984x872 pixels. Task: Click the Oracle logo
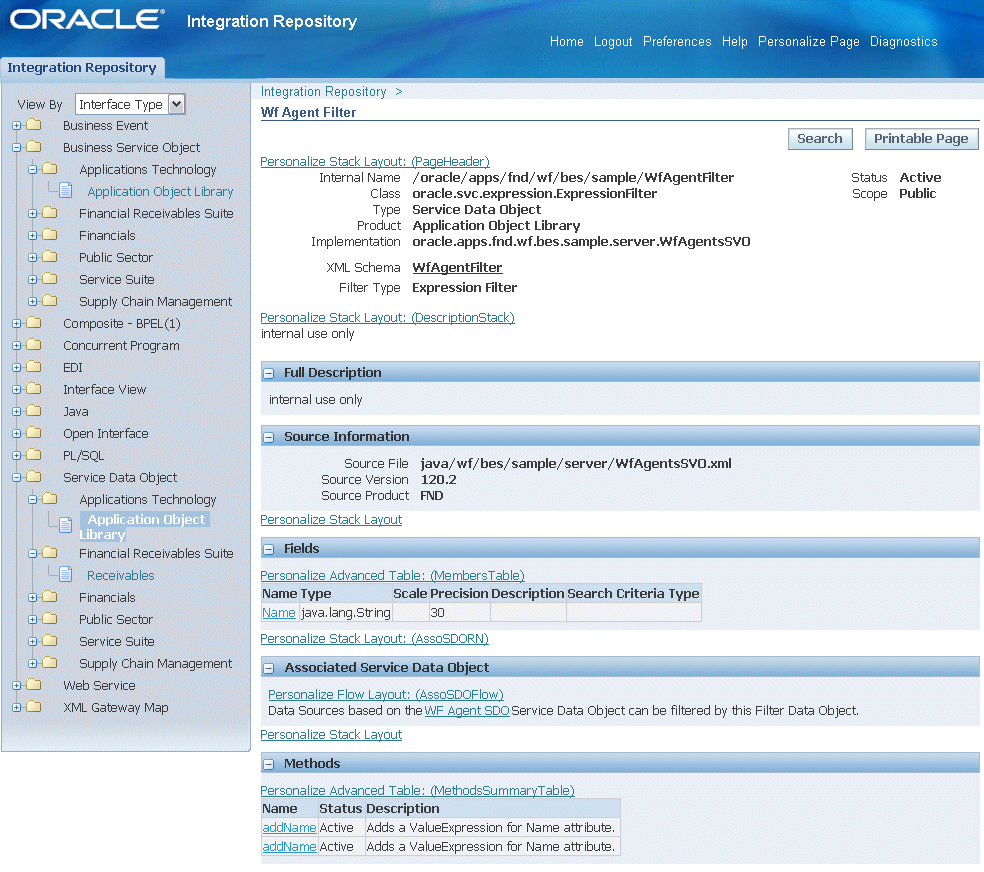[x=87, y=19]
